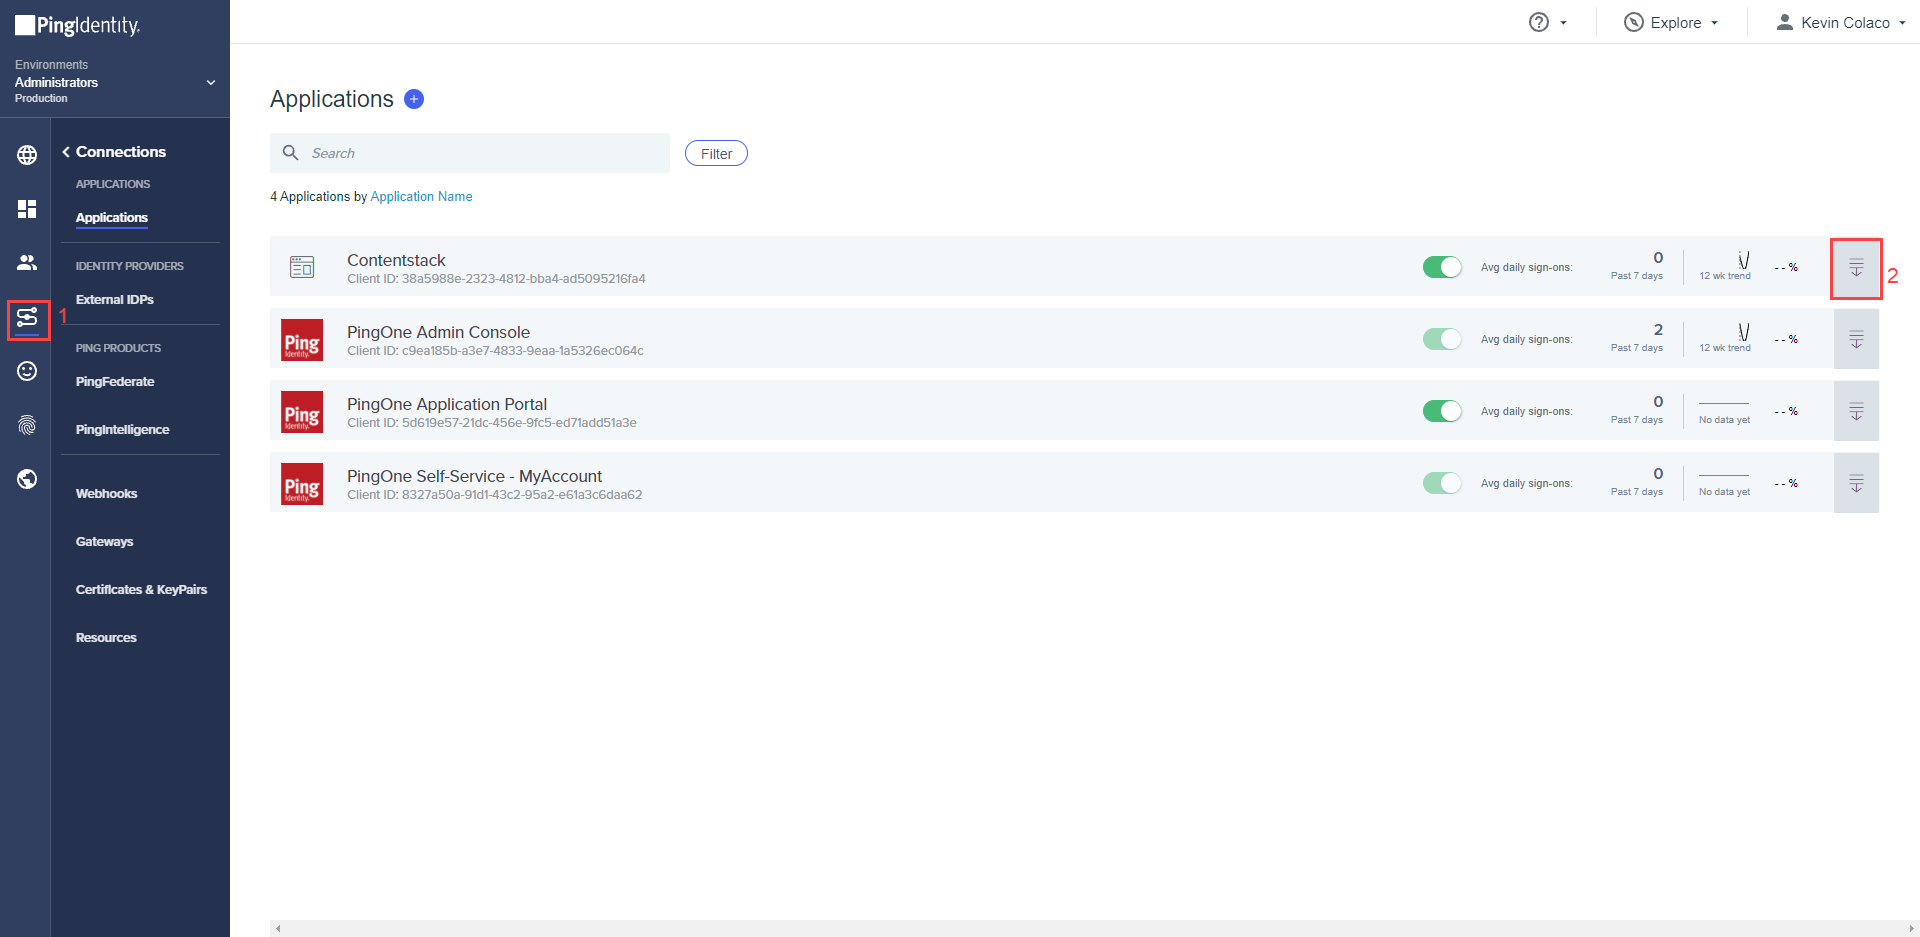Click the Applications page heading
The height and width of the screenshot is (937, 1920).
pos(332,99)
